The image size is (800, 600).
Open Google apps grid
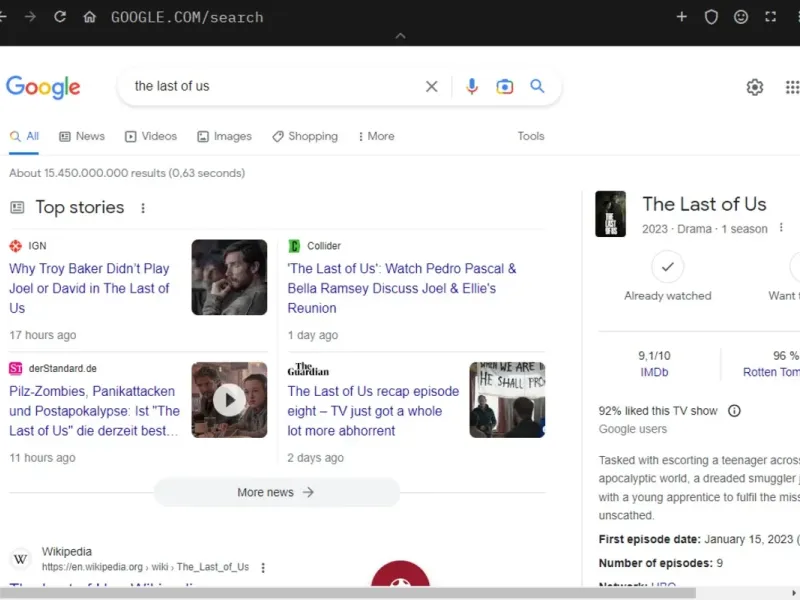click(792, 87)
